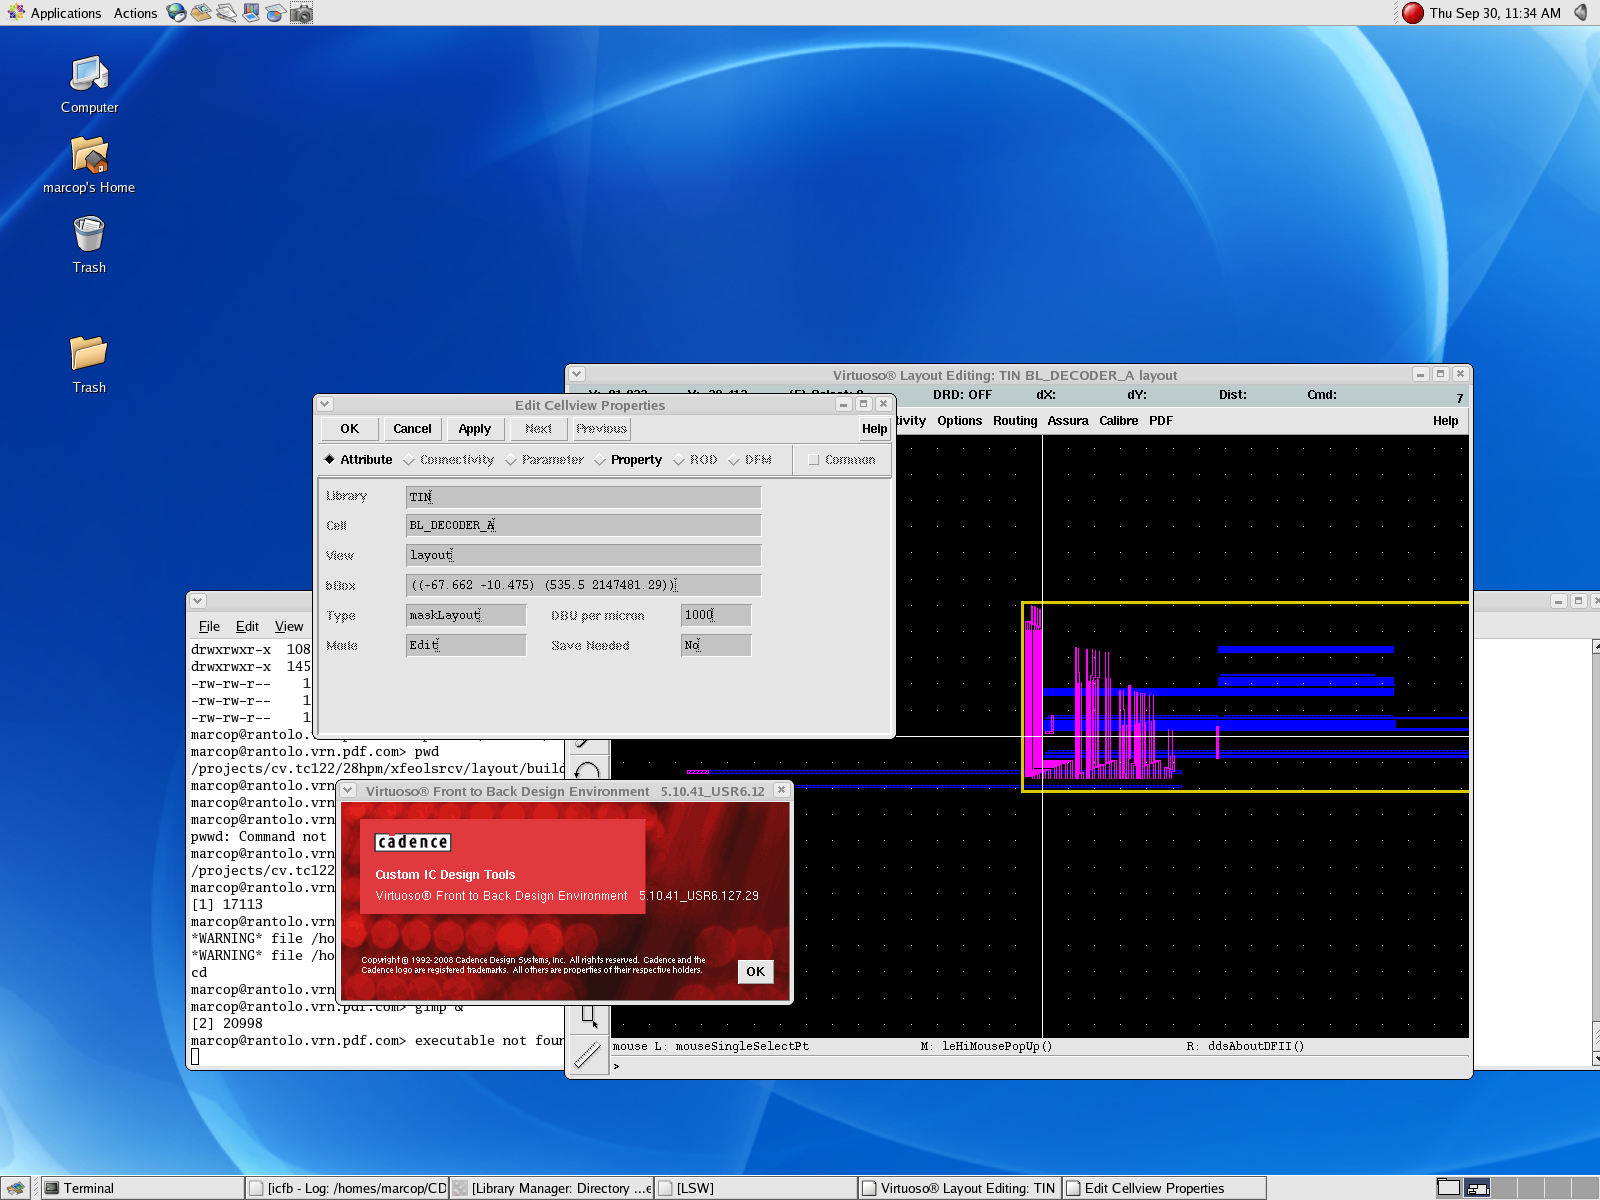Open the presentation launcher in top panel
Image resolution: width=1600 pixels, height=1200 pixels.
[x=251, y=13]
